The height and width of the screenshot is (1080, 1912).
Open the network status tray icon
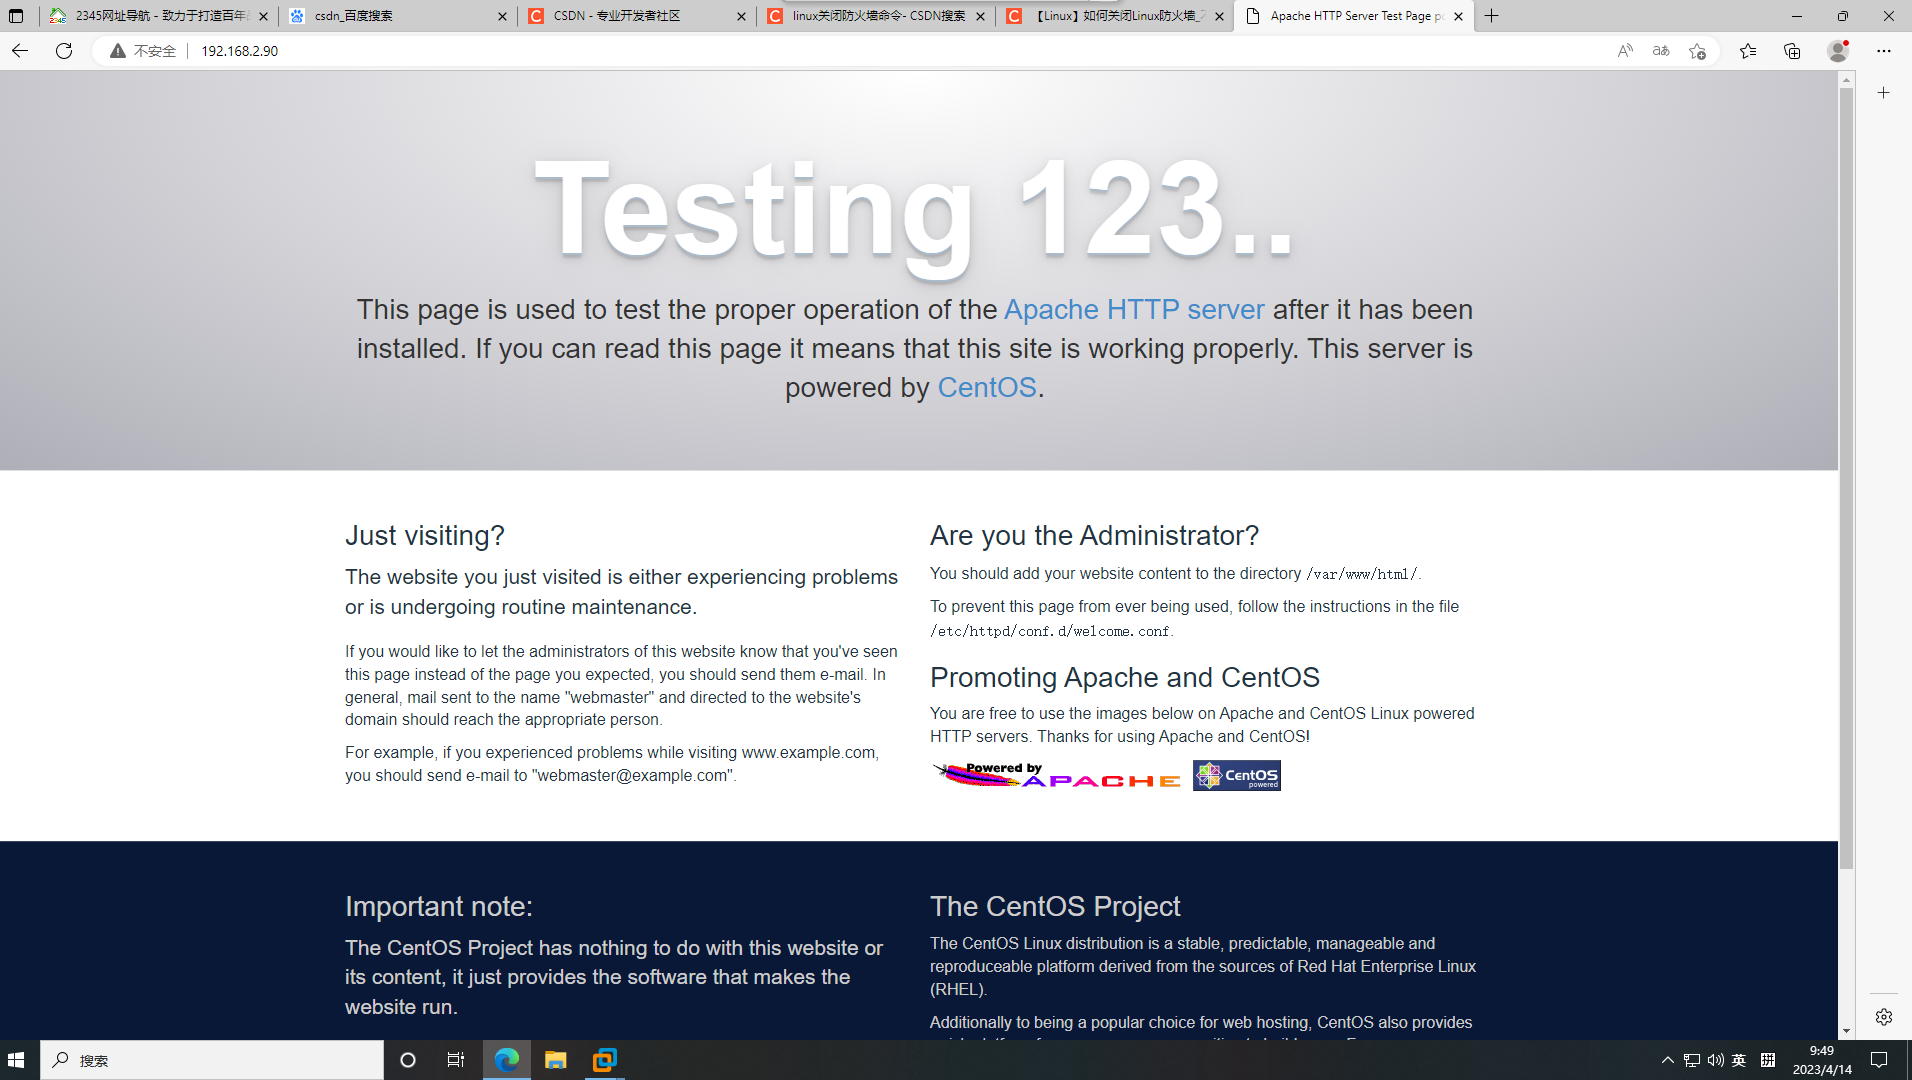(x=1692, y=1060)
